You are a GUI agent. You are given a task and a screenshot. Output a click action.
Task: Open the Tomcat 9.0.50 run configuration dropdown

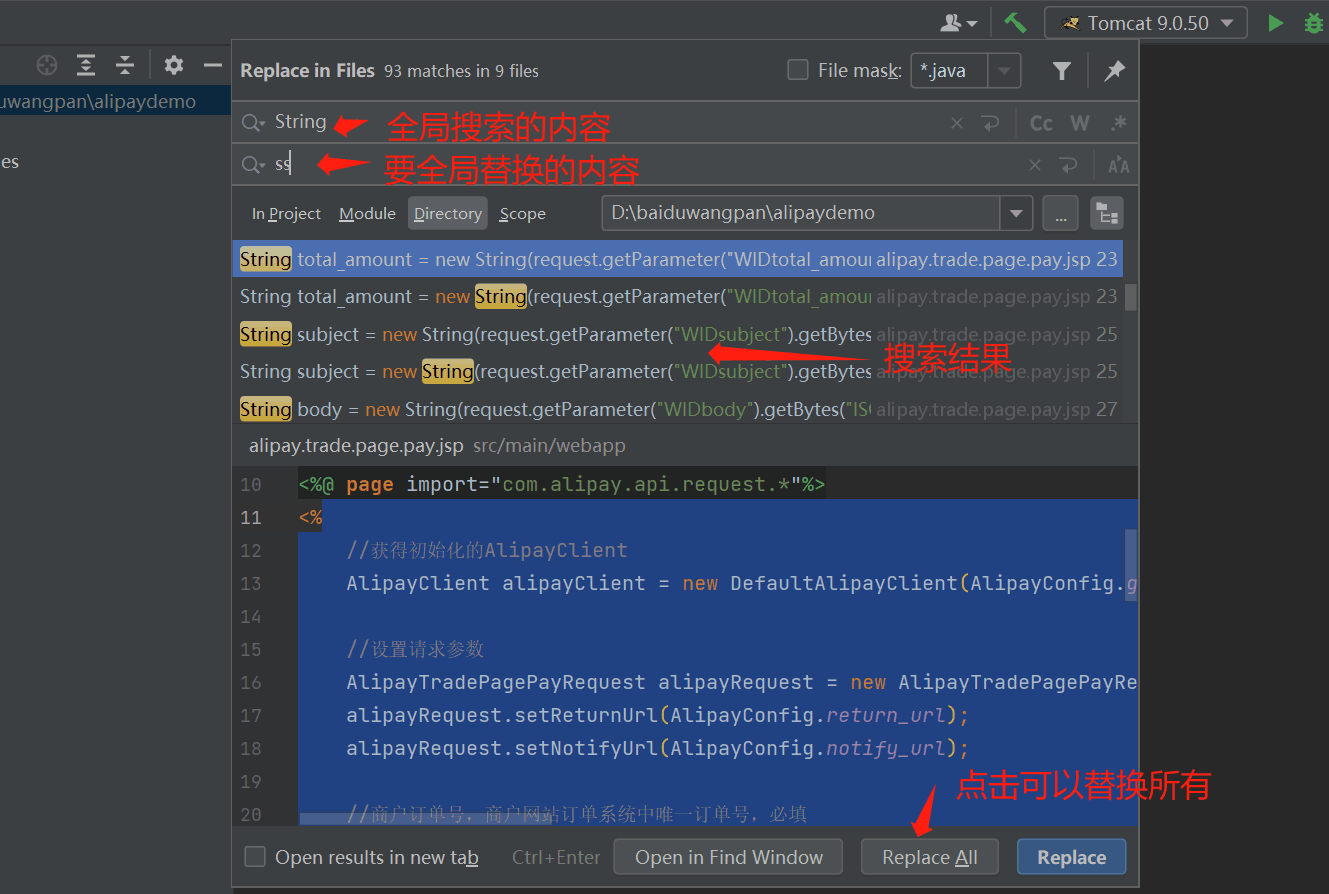coord(1145,23)
